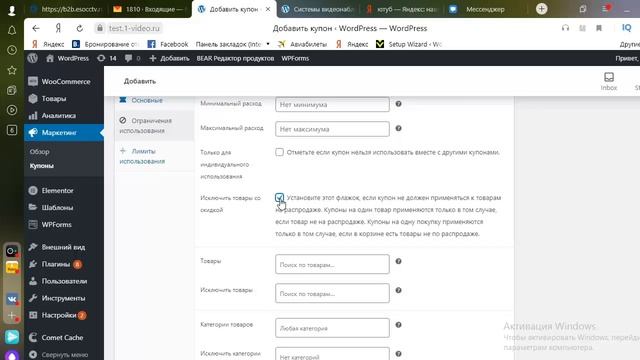Open the headphones icon in toolbar
The height and width of the screenshot is (360, 640).
[x=565, y=28]
